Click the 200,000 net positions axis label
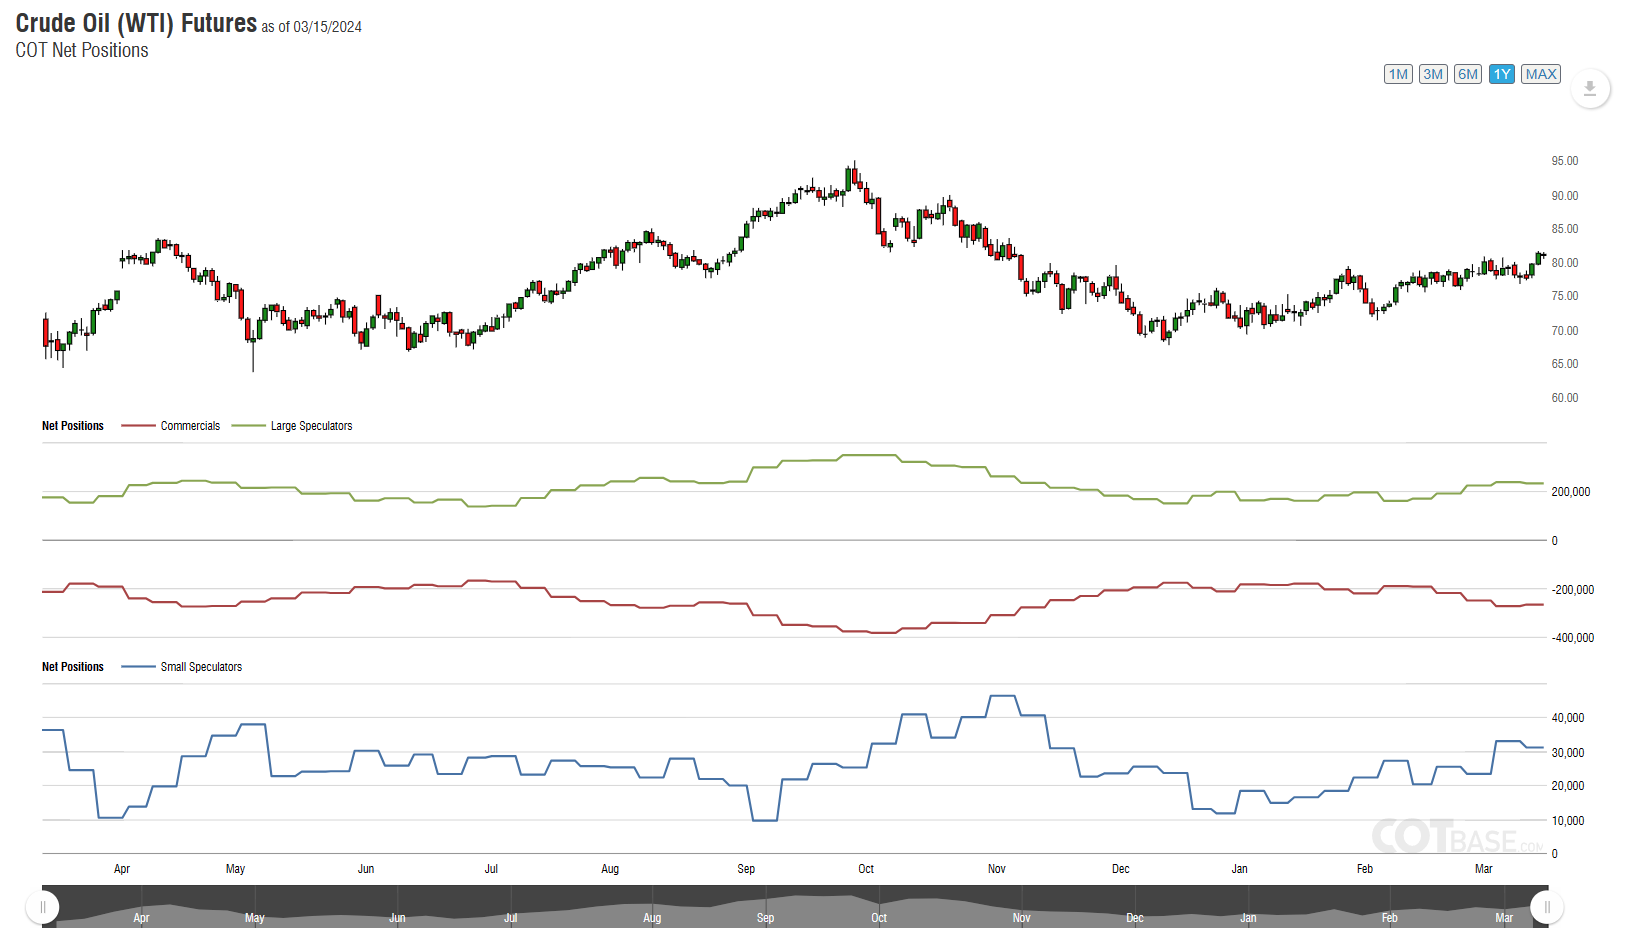The image size is (1632, 943). (1571, 492)
